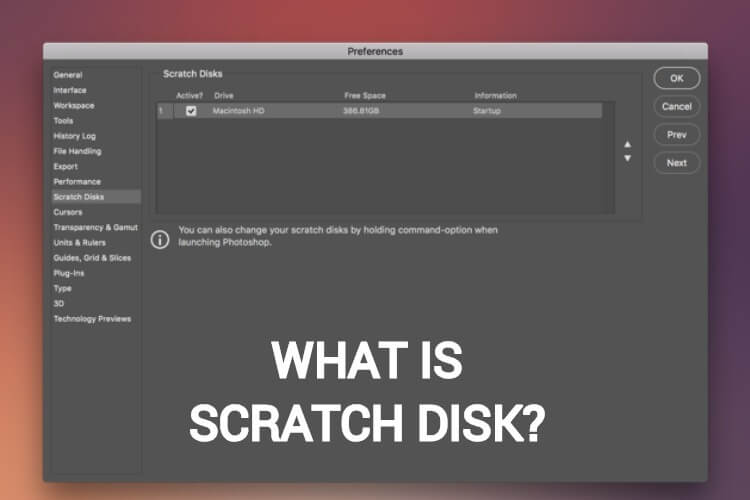Open Transparency & Gamut settings

coord(95,227)
